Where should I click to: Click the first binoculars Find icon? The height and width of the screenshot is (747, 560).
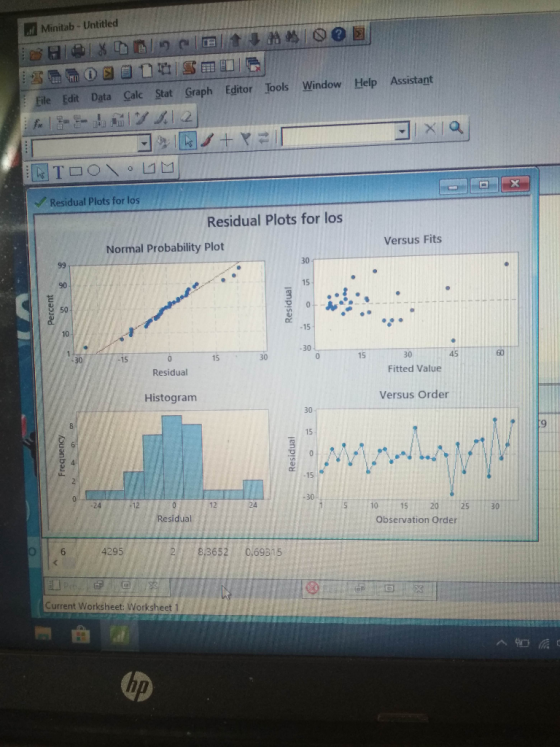coord(274,39)
